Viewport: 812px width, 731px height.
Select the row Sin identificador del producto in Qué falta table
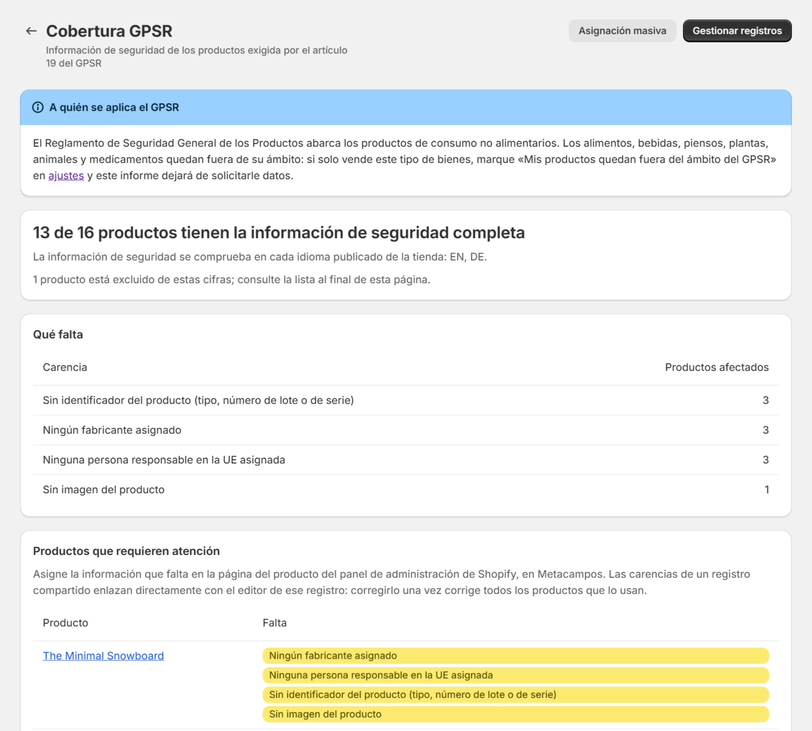click(405, 400)
